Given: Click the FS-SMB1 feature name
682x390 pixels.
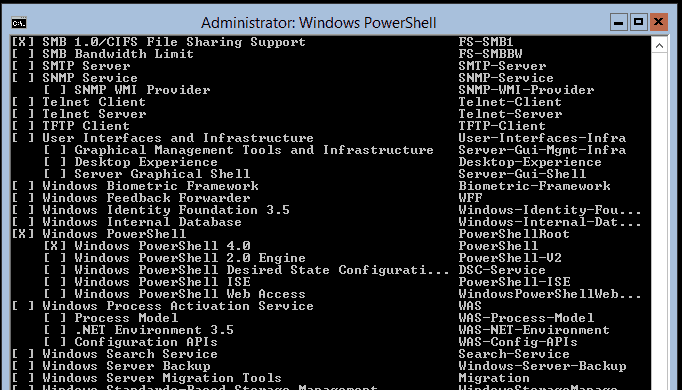Looking at the screenshot, I should [486, 42].
